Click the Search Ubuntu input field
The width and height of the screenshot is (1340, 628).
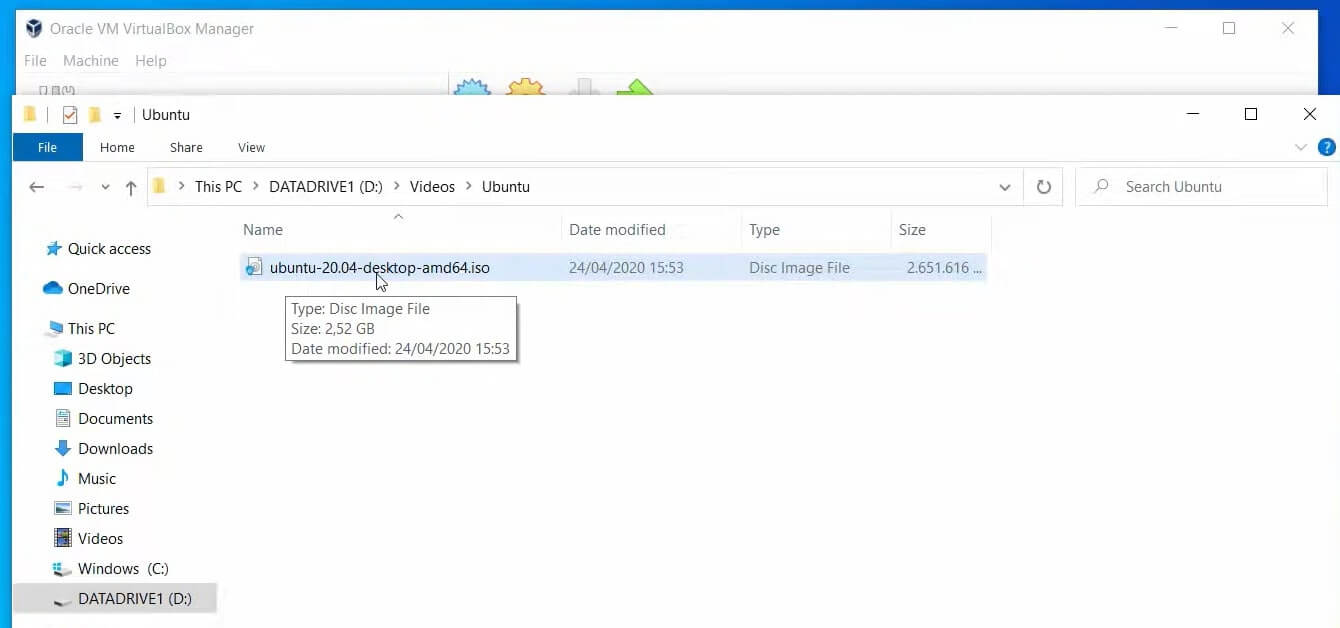(1210, 187)
